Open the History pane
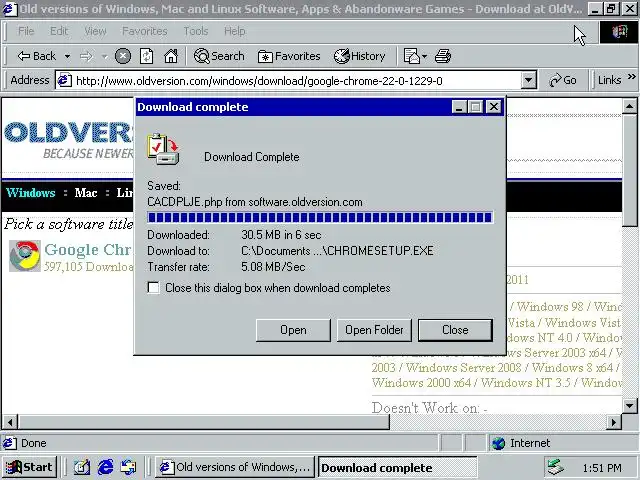 point(360,56)
